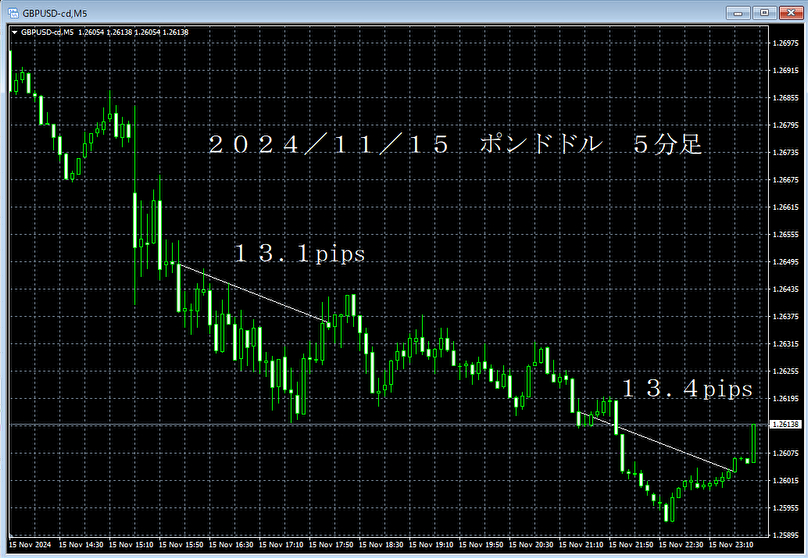Click time axis label 15 Nov 19:10

(431, 545)
